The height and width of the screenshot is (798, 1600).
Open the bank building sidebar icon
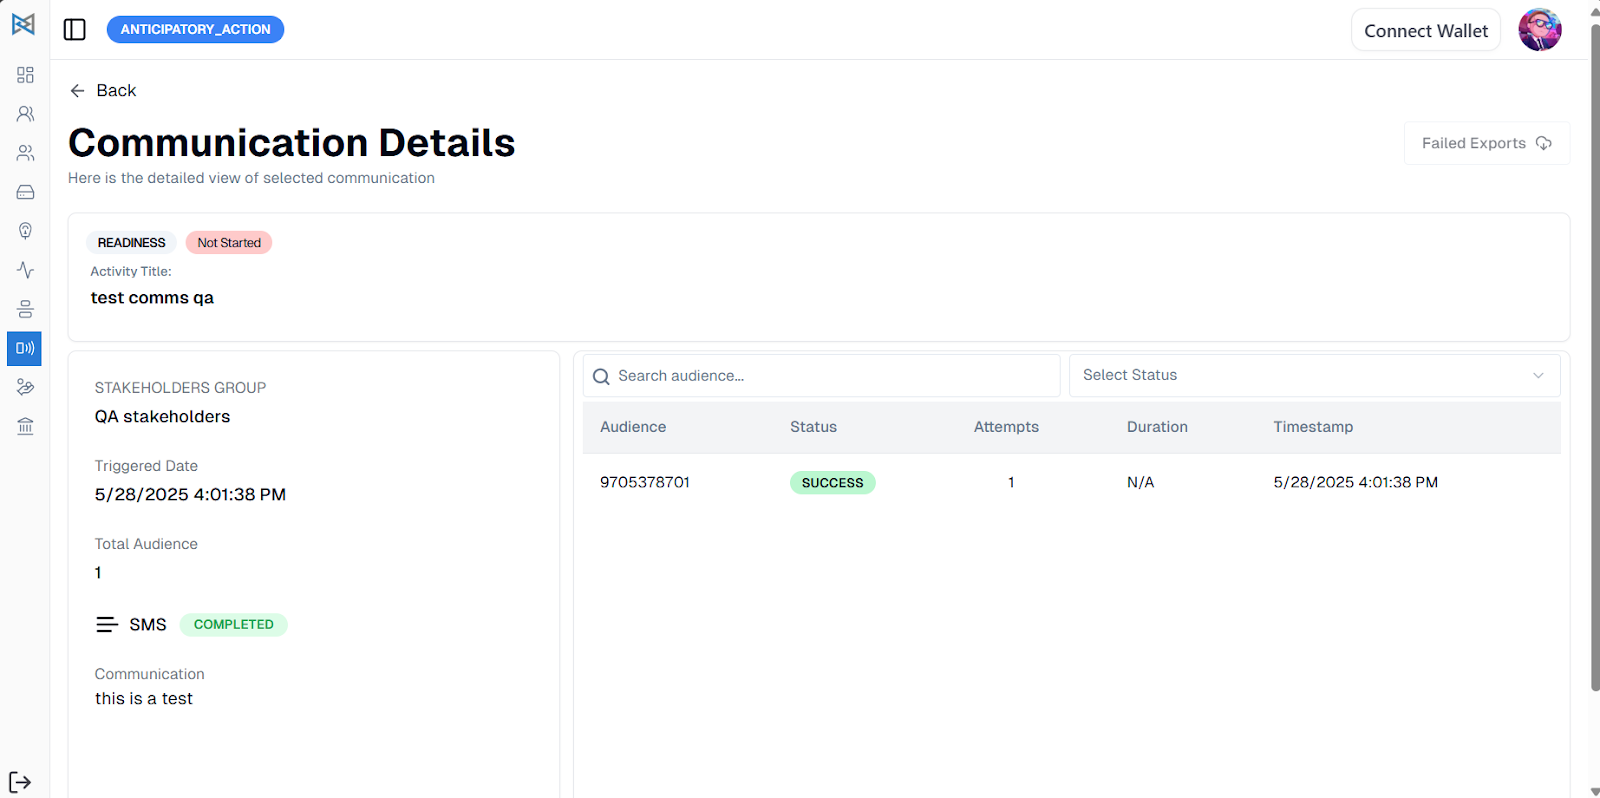click(25, 426)
